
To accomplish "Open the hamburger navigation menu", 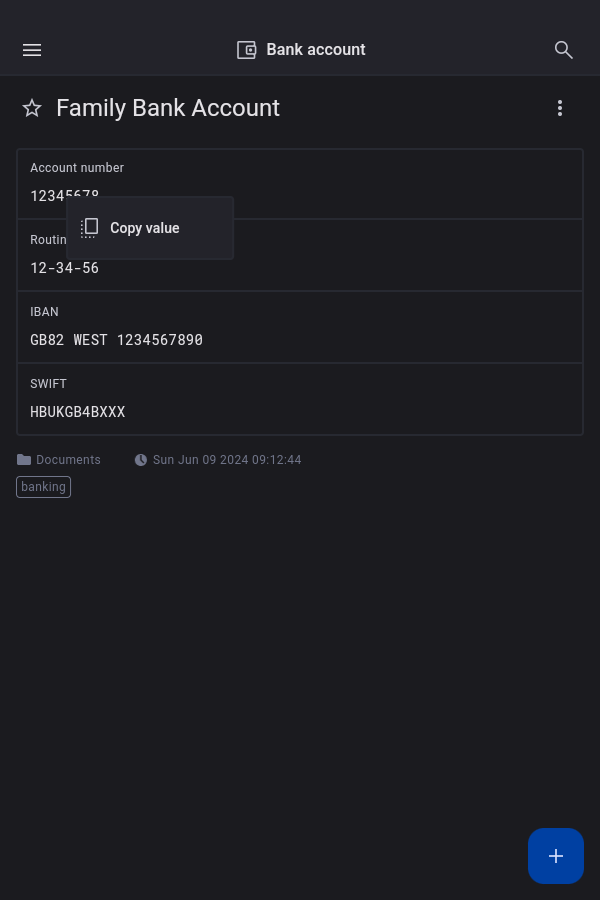I will [32, 50].
